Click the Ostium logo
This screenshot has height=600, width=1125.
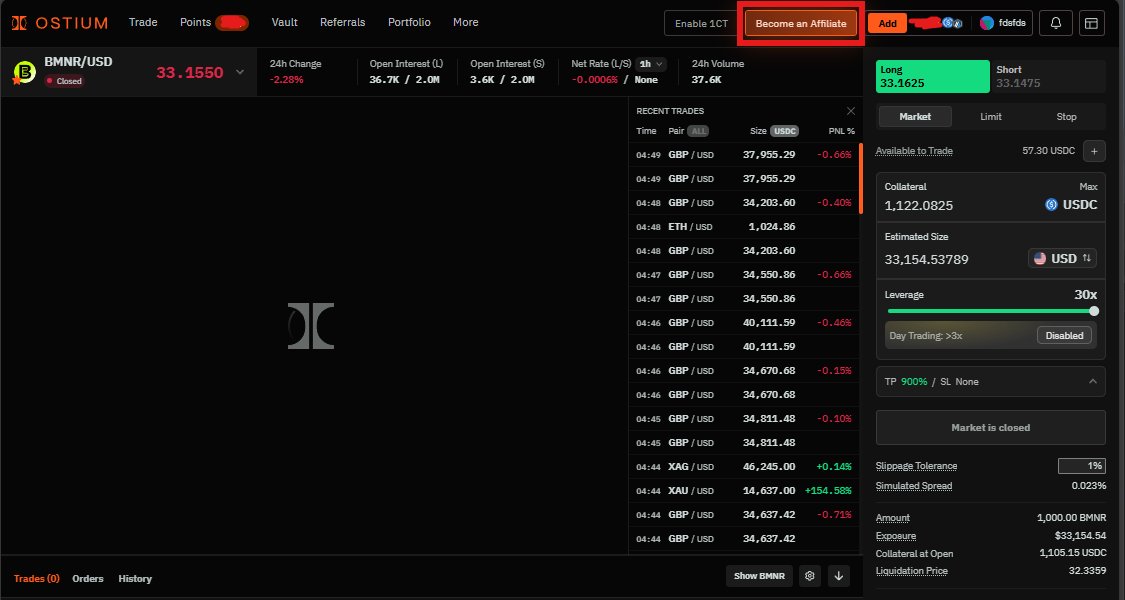point(60,23)
